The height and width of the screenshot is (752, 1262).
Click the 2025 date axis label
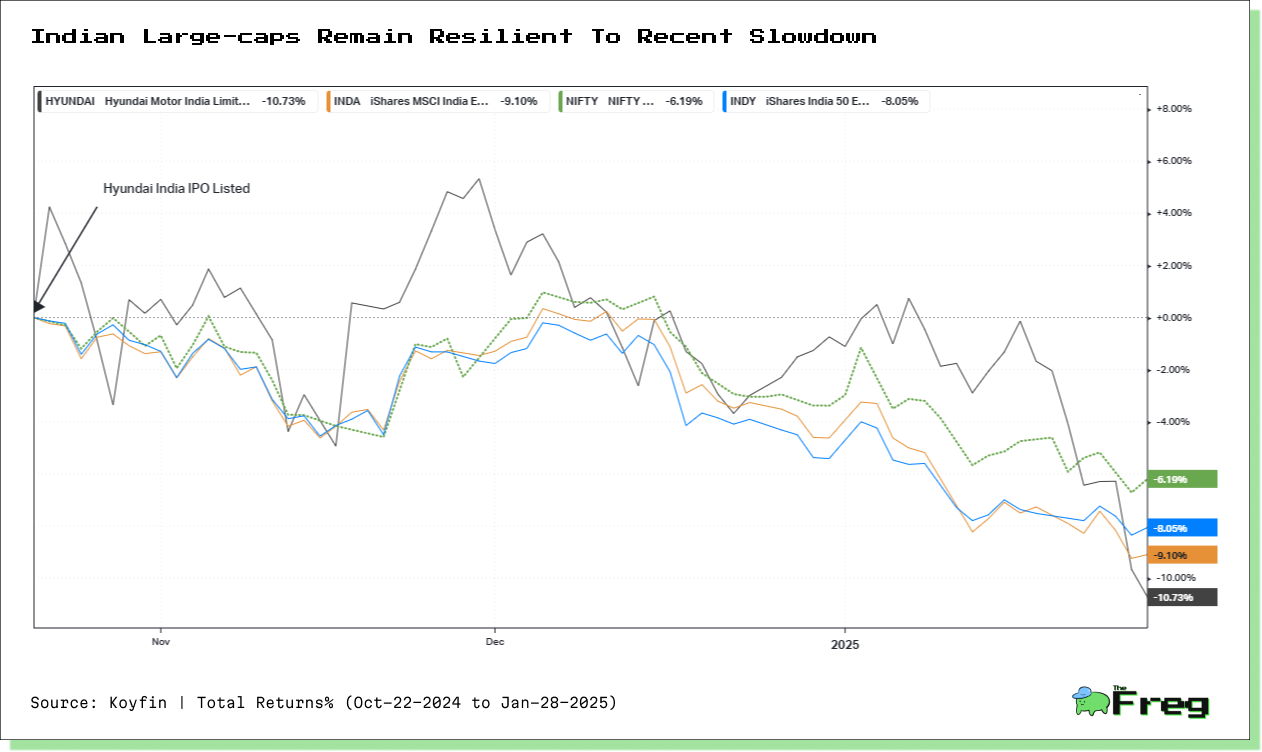[x=845, y=644]
